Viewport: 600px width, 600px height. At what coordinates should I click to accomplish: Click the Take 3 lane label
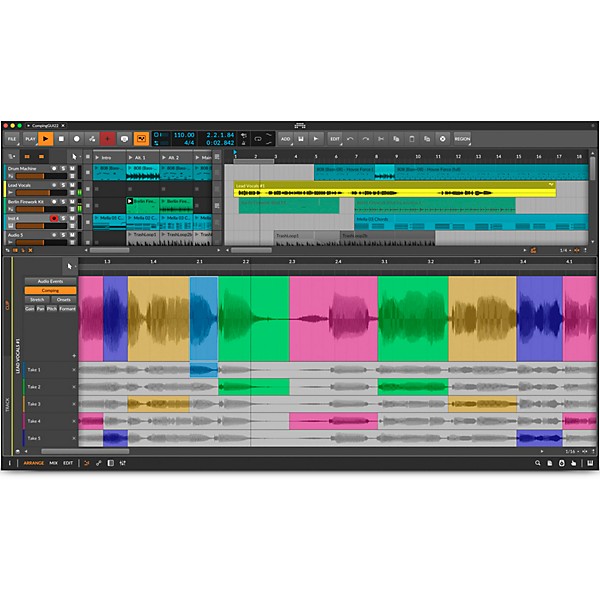click(x=34, y=404)
